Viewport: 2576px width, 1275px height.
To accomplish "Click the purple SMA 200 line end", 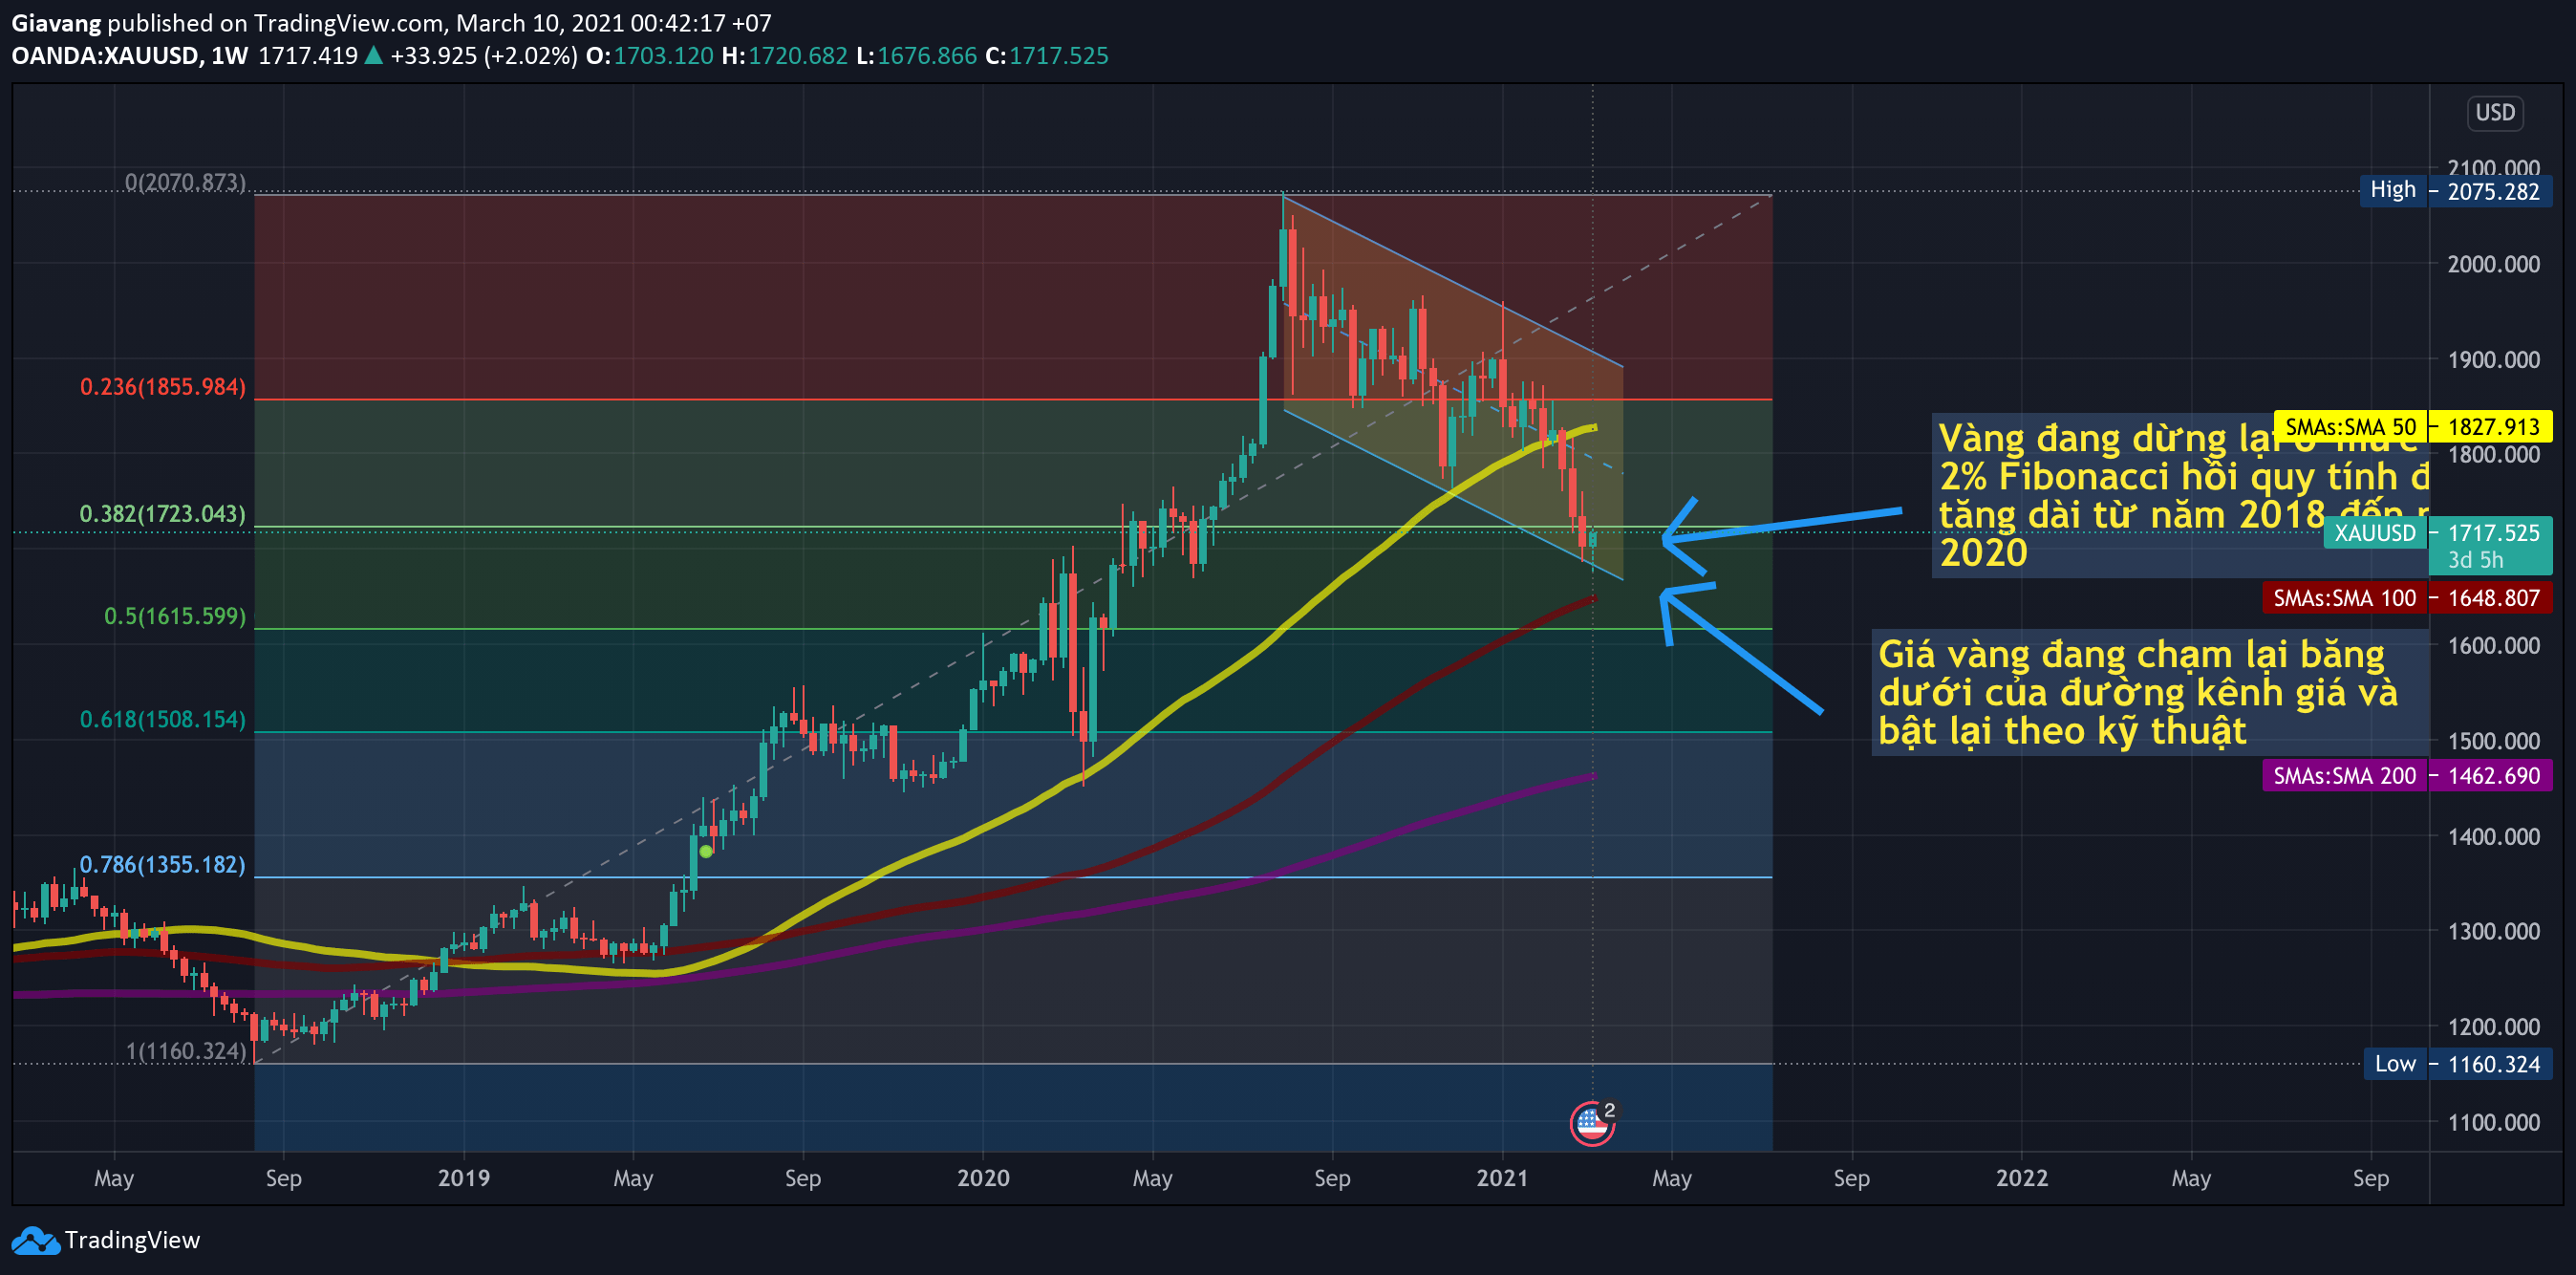I will point(1592,776).
